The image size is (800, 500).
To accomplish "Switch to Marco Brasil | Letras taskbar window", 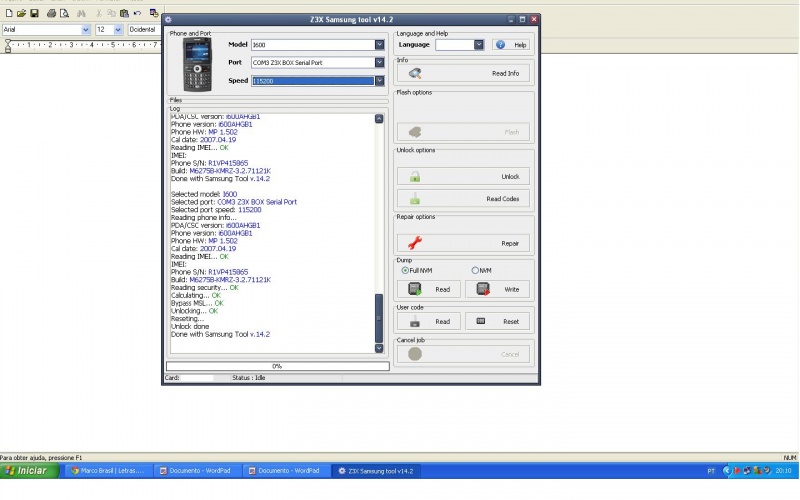I will pyautogui.click(x=108, y=470).
